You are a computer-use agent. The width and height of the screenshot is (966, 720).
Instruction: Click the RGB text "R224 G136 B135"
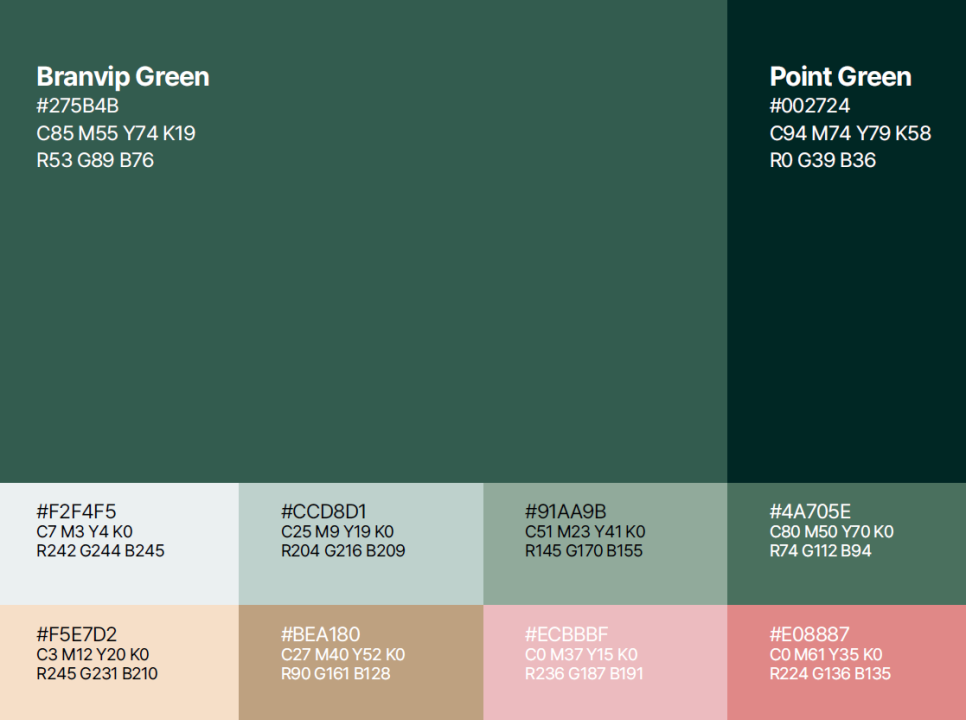pyautogui.click(x=830, y=674)
